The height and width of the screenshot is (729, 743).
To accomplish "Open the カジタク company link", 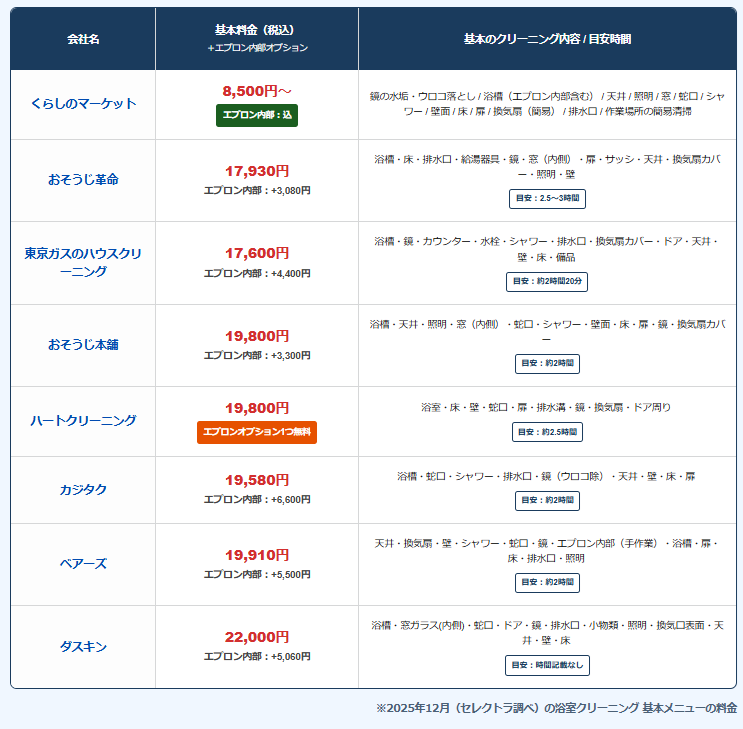I will (83, 490).
